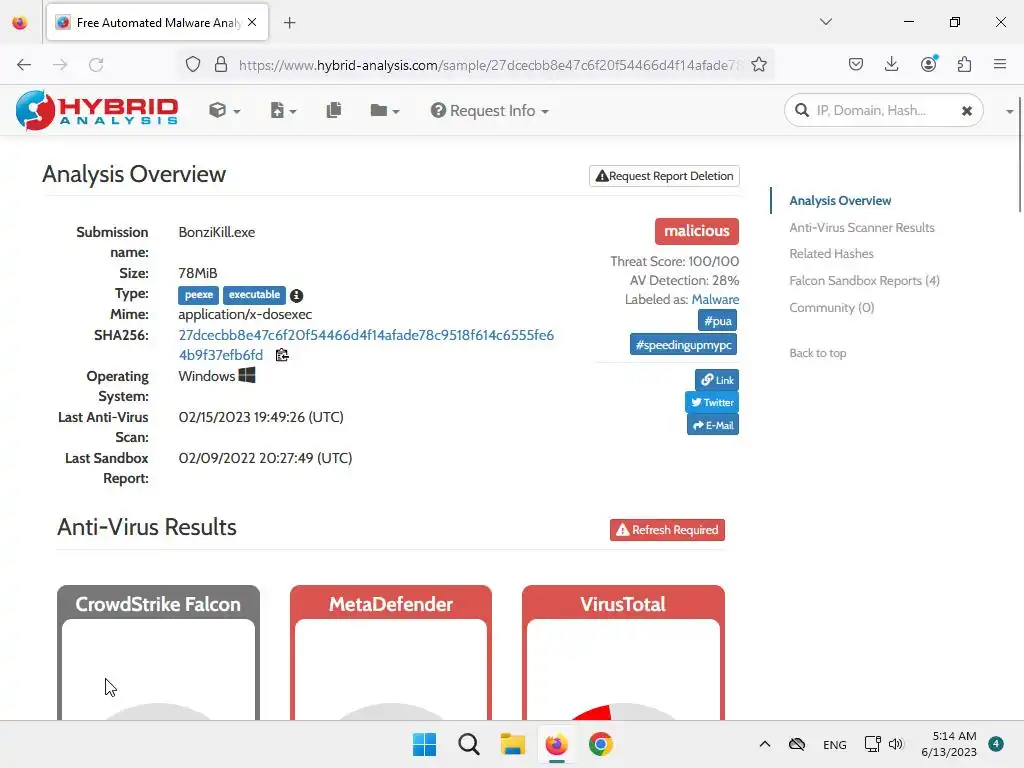Click the #speedingupmypc tag
The width and height of the screenshot is (1024, 768).
click(x=683, y=344)
